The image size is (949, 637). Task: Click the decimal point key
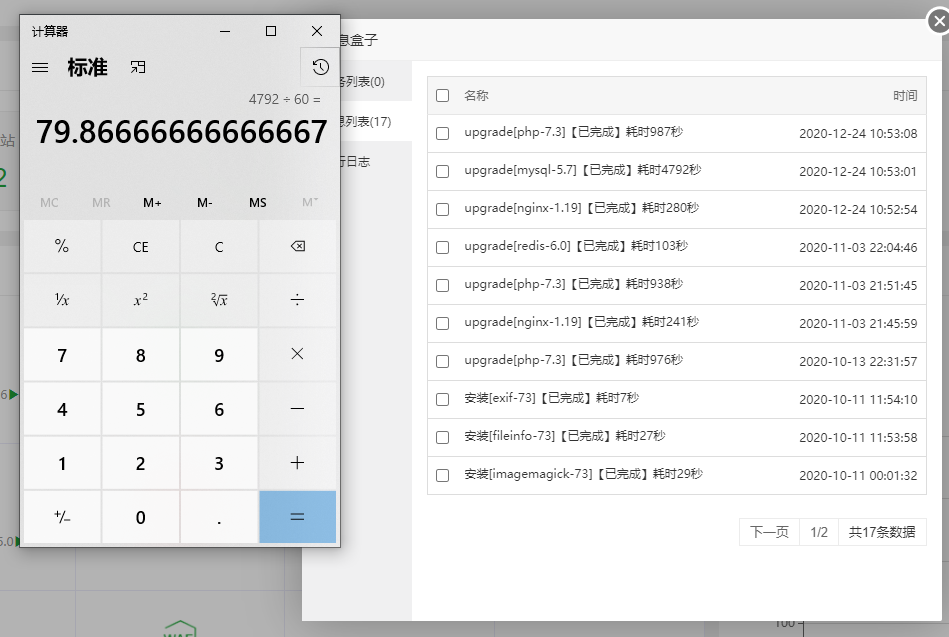click(x=219, y=517)
